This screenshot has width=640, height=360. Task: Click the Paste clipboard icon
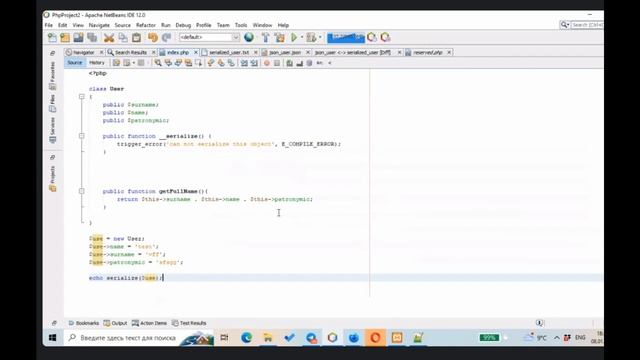pyautogui.click(x=136, y=38)
